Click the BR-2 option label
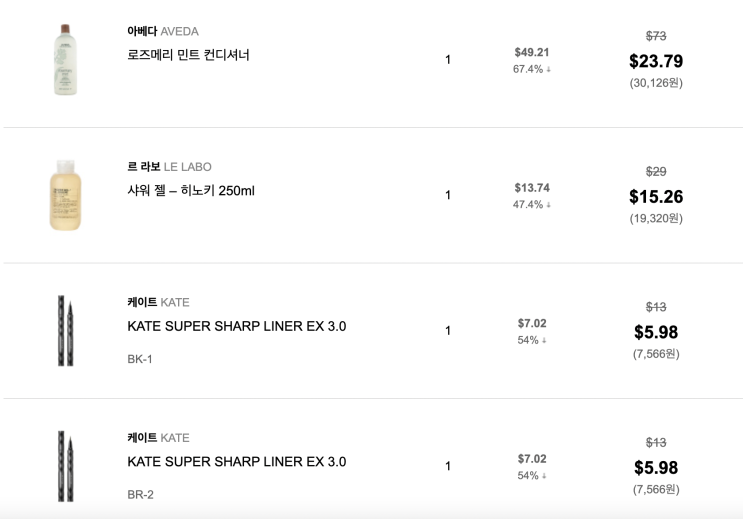 (x=140, y=494)
